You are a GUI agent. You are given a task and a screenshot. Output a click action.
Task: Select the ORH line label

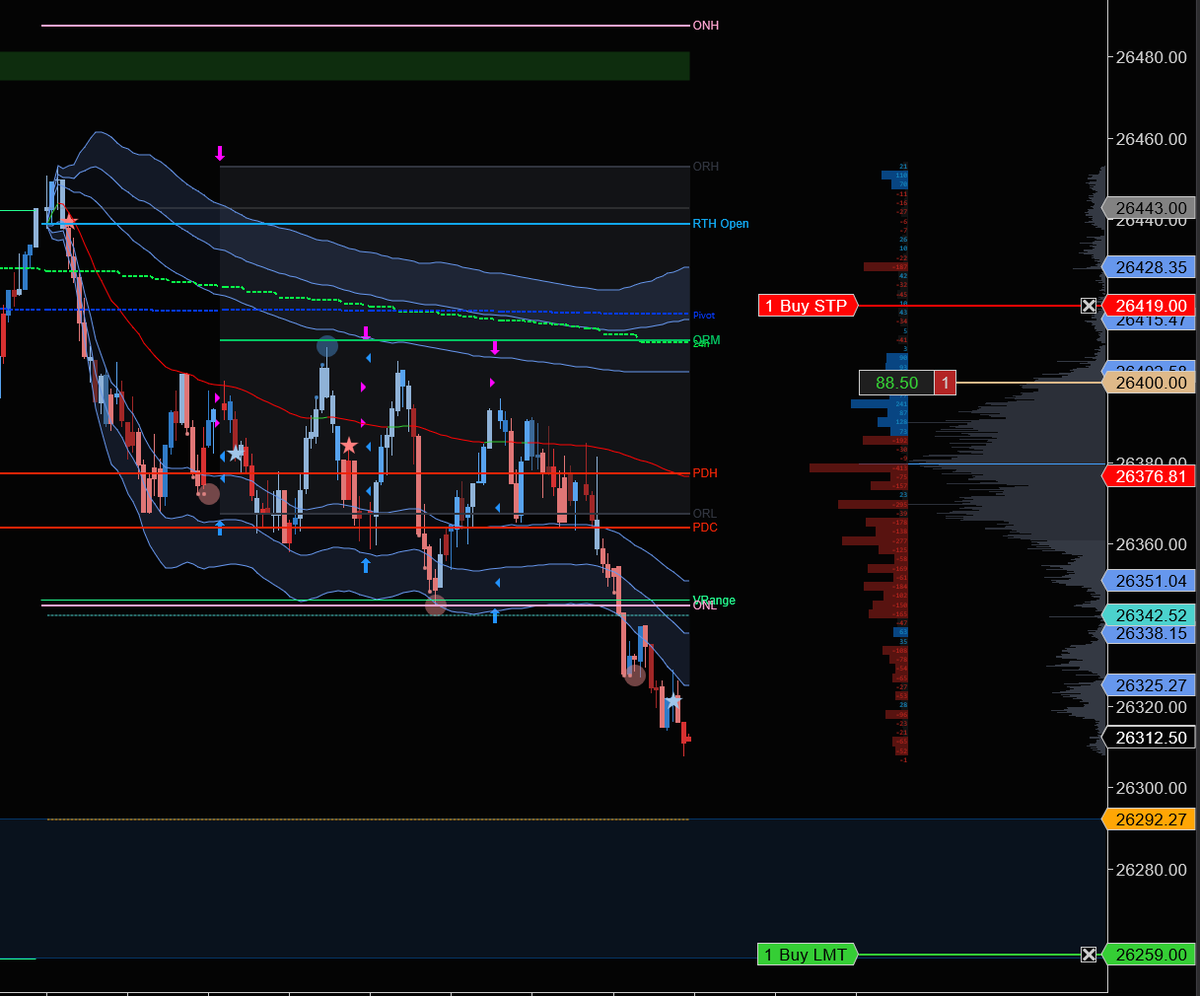click(x=705, y=166)
